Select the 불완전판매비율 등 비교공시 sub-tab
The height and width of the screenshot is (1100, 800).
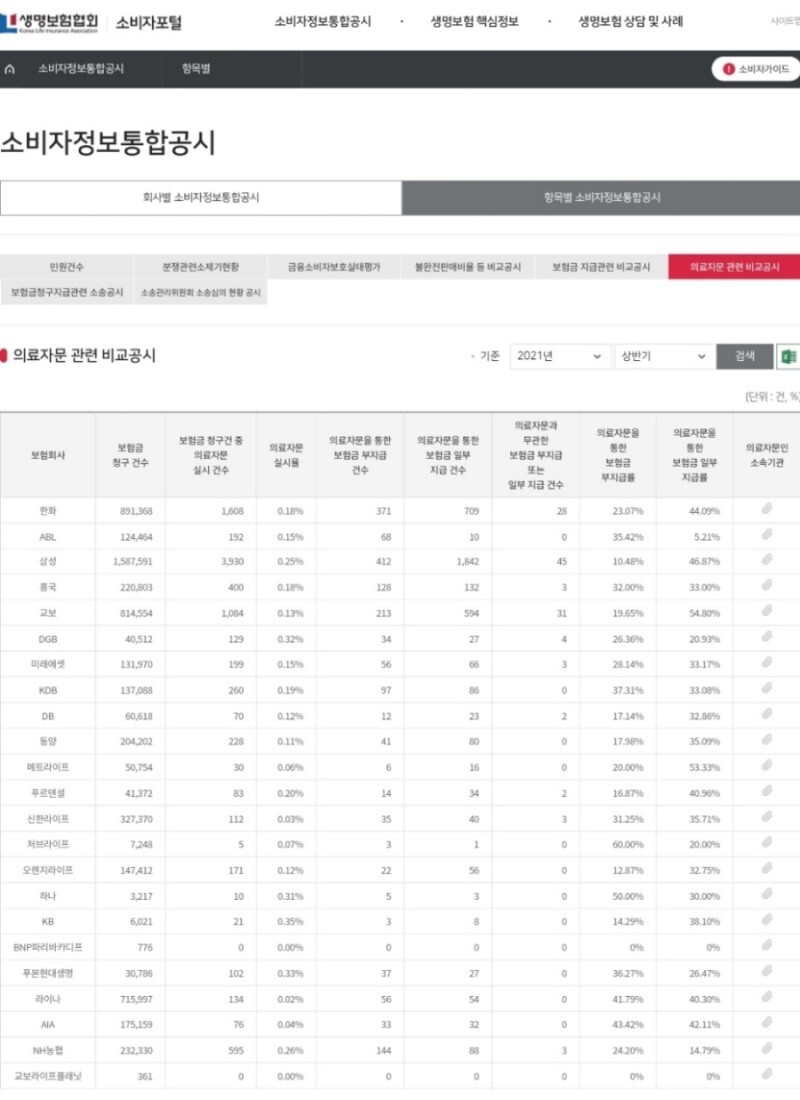(x=467, y=267)
